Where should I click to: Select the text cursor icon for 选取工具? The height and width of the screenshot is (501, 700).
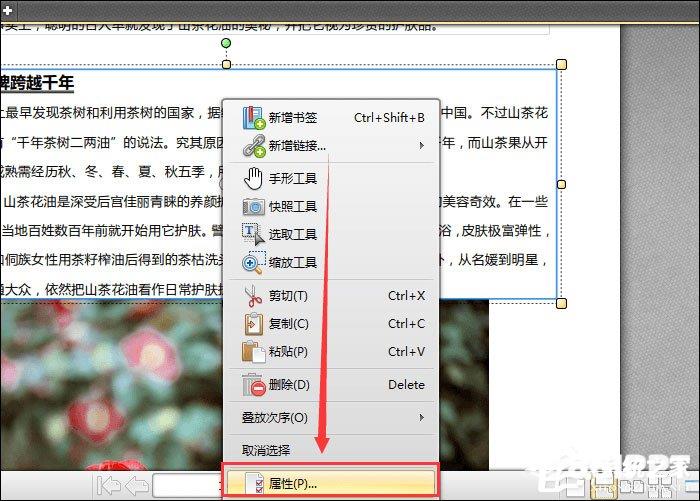tap(253, 234)
